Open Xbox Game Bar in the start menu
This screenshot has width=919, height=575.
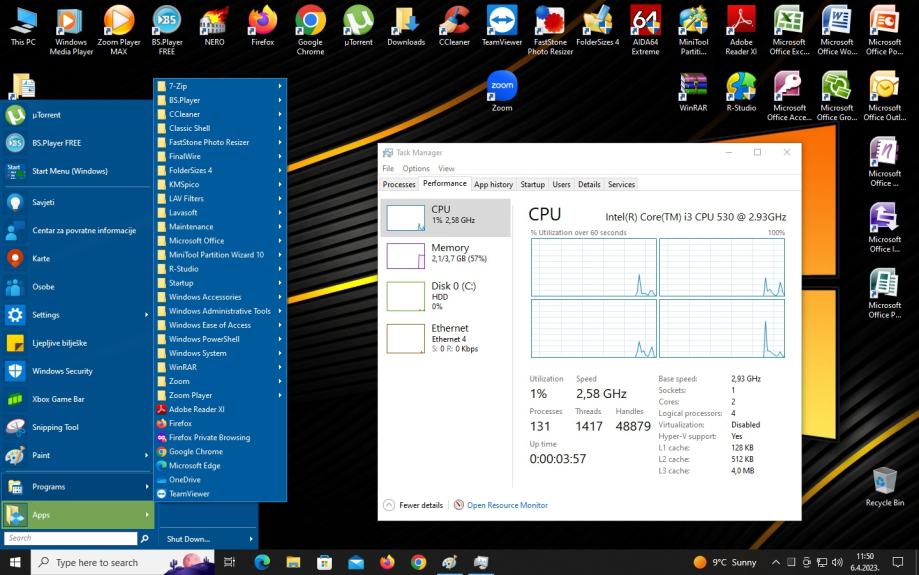[x=77, y=399]
